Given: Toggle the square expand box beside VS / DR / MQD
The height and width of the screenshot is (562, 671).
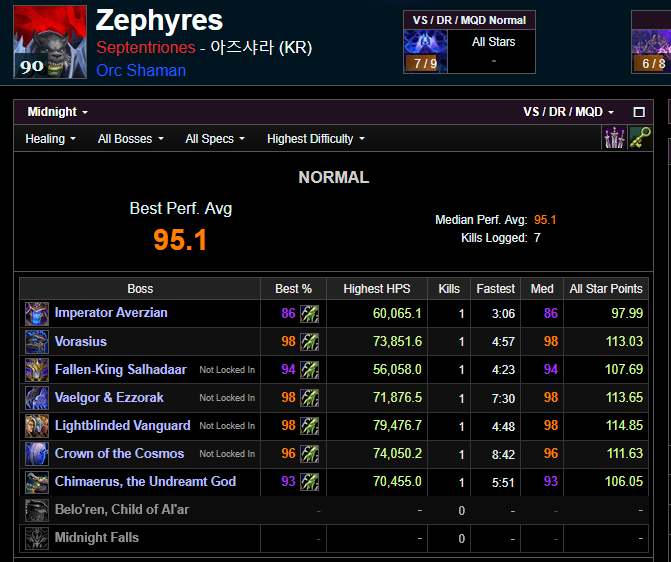Looking at the screenshot, I should click(639, 112).
